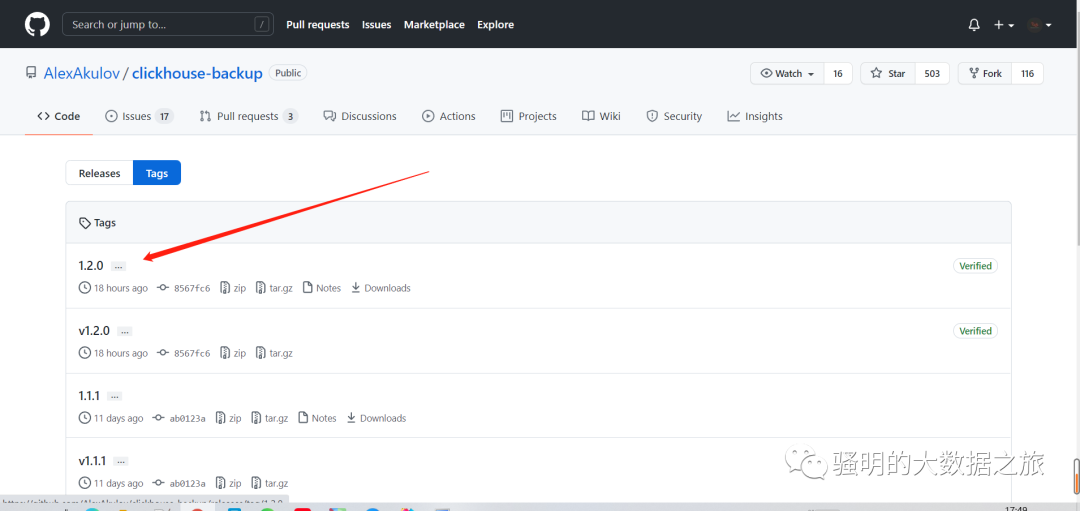The height and width of the screenshot is (511, 1080).
Task: Fork the repository
Action: click(985, 74)
